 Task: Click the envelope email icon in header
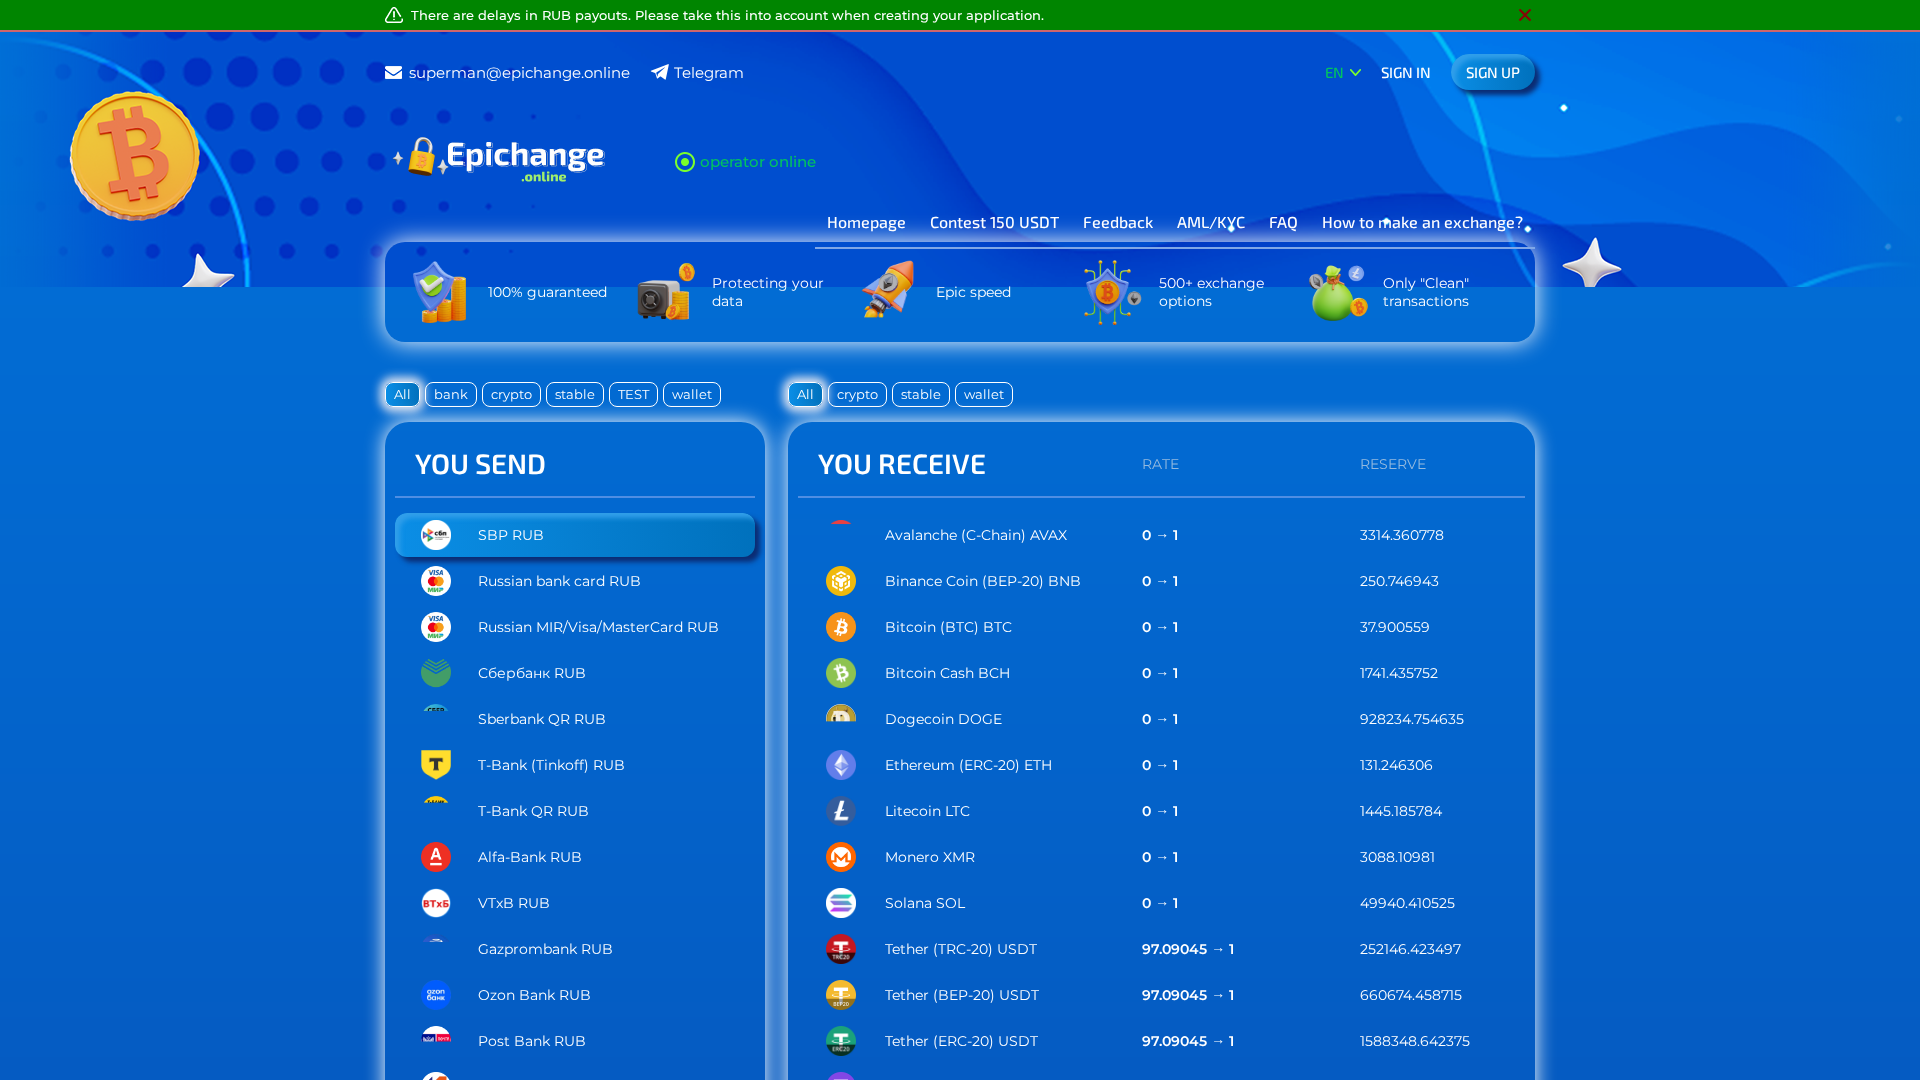coord(394,72)
